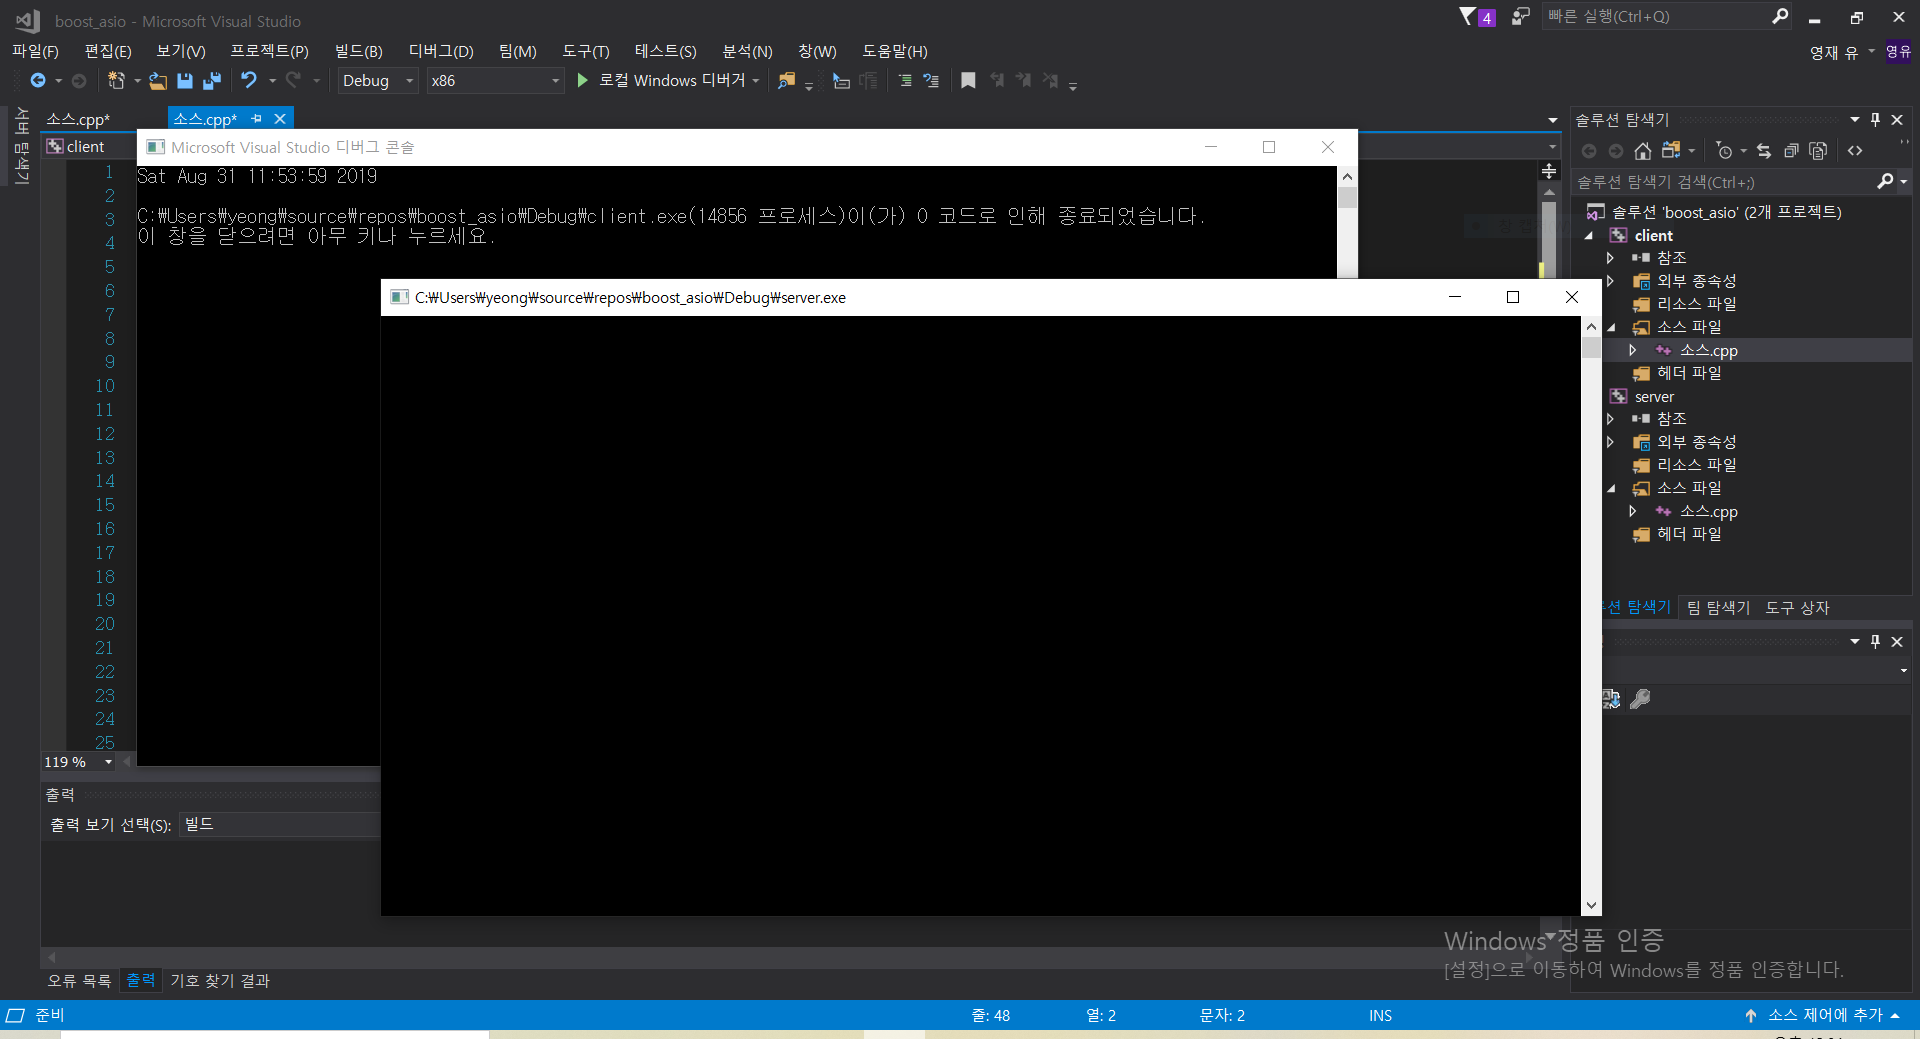Close the active 소스.cpp* tab
Screen dimensions: 1920x1039
pyautogui.click(x=280, y=119)
